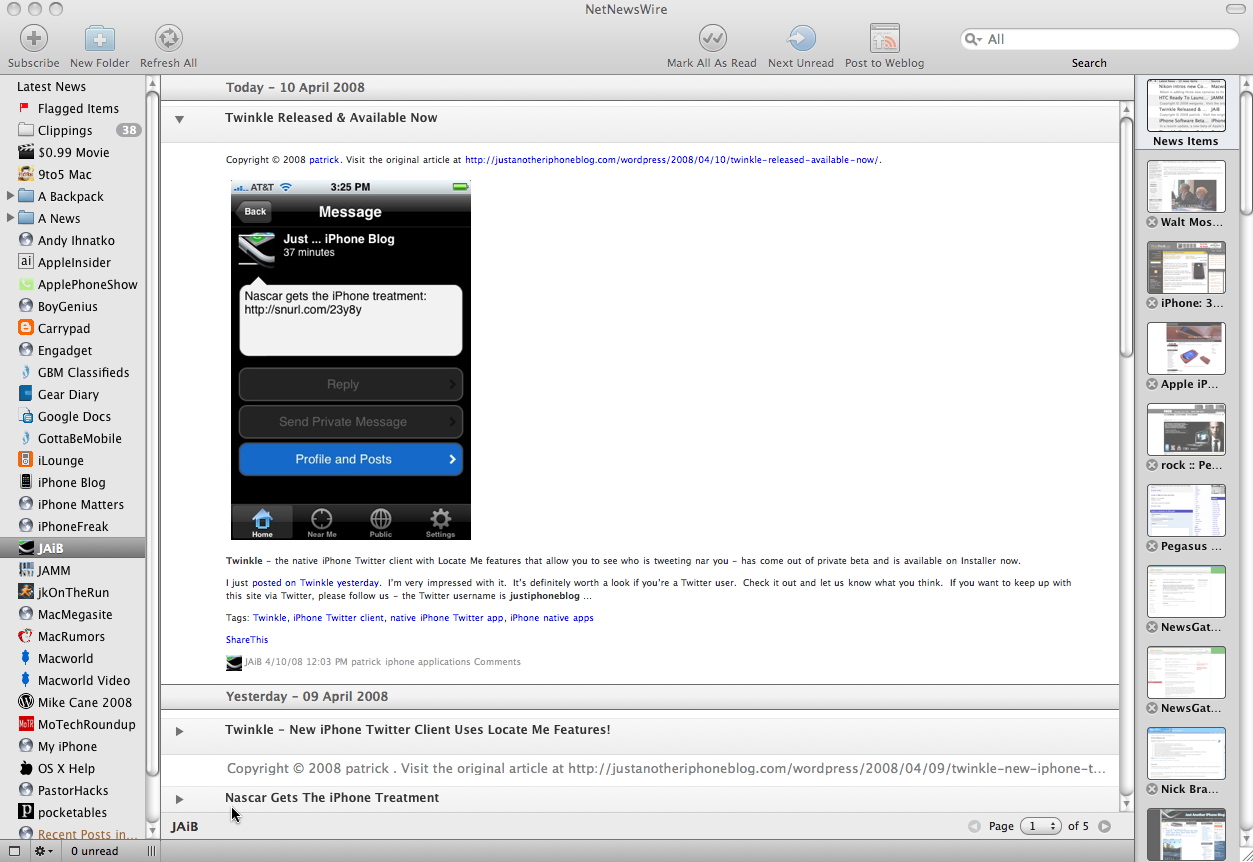Open the justanotheriphoneblog original article link
The image size is (1253, 862).
click(x=672, y=159)
